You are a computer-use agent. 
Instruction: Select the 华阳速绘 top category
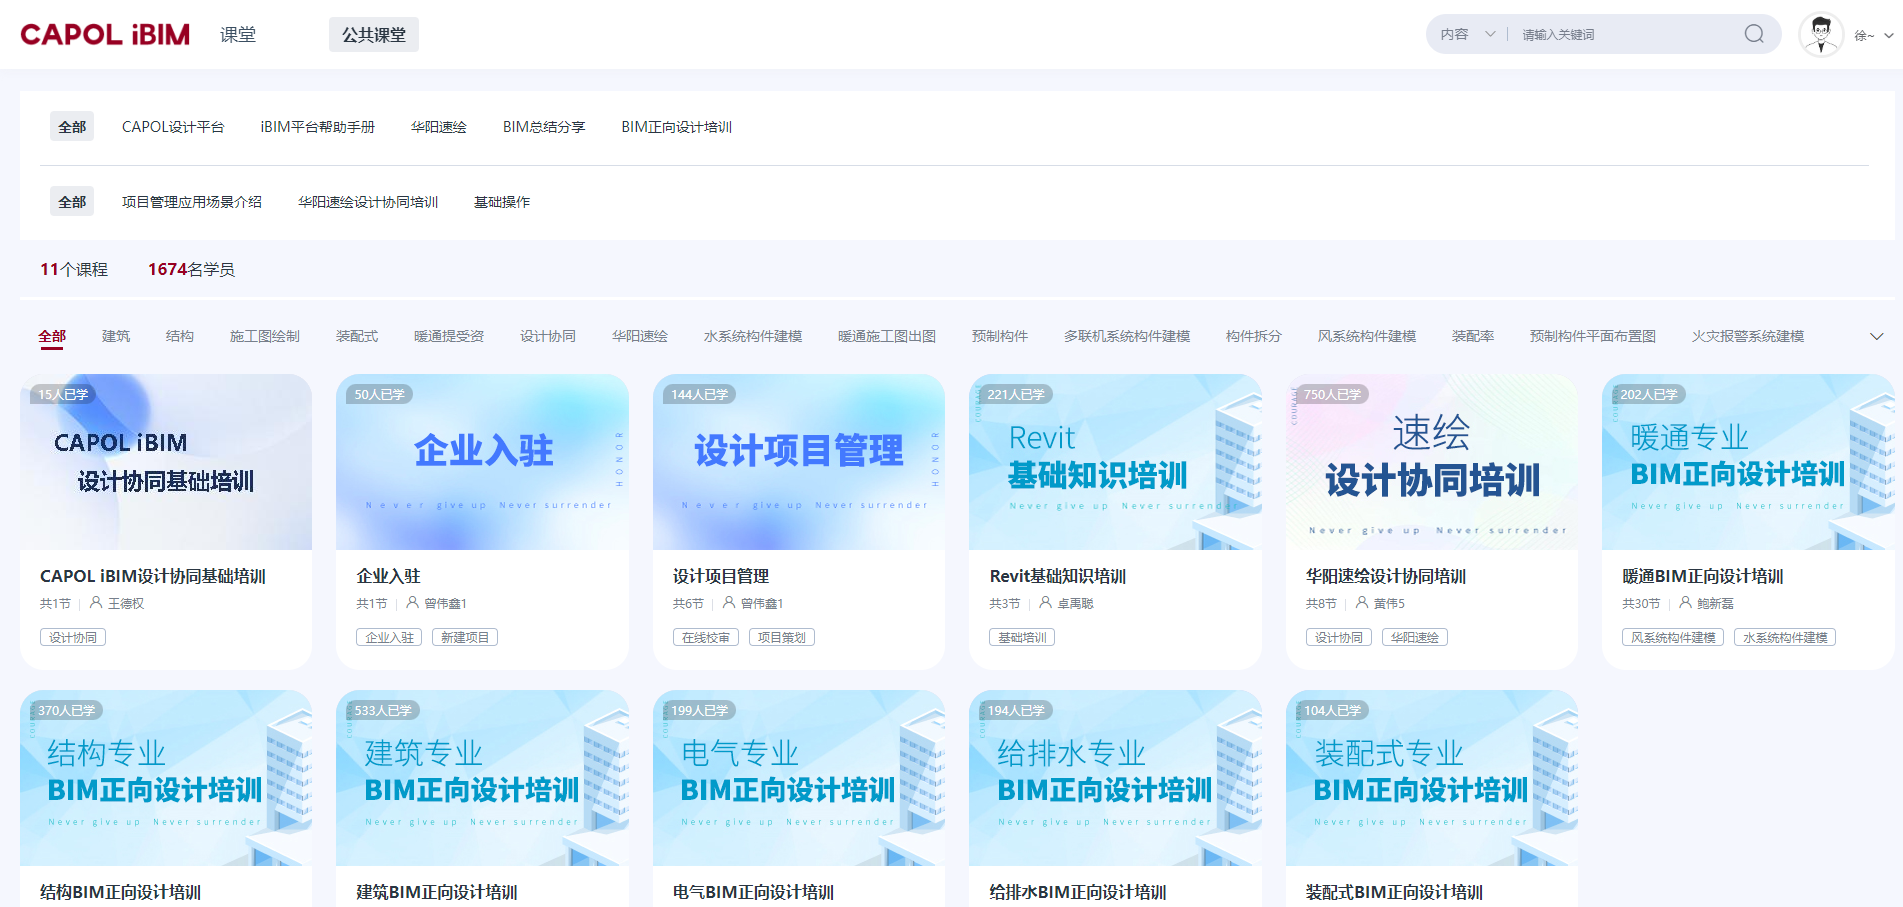439,127
